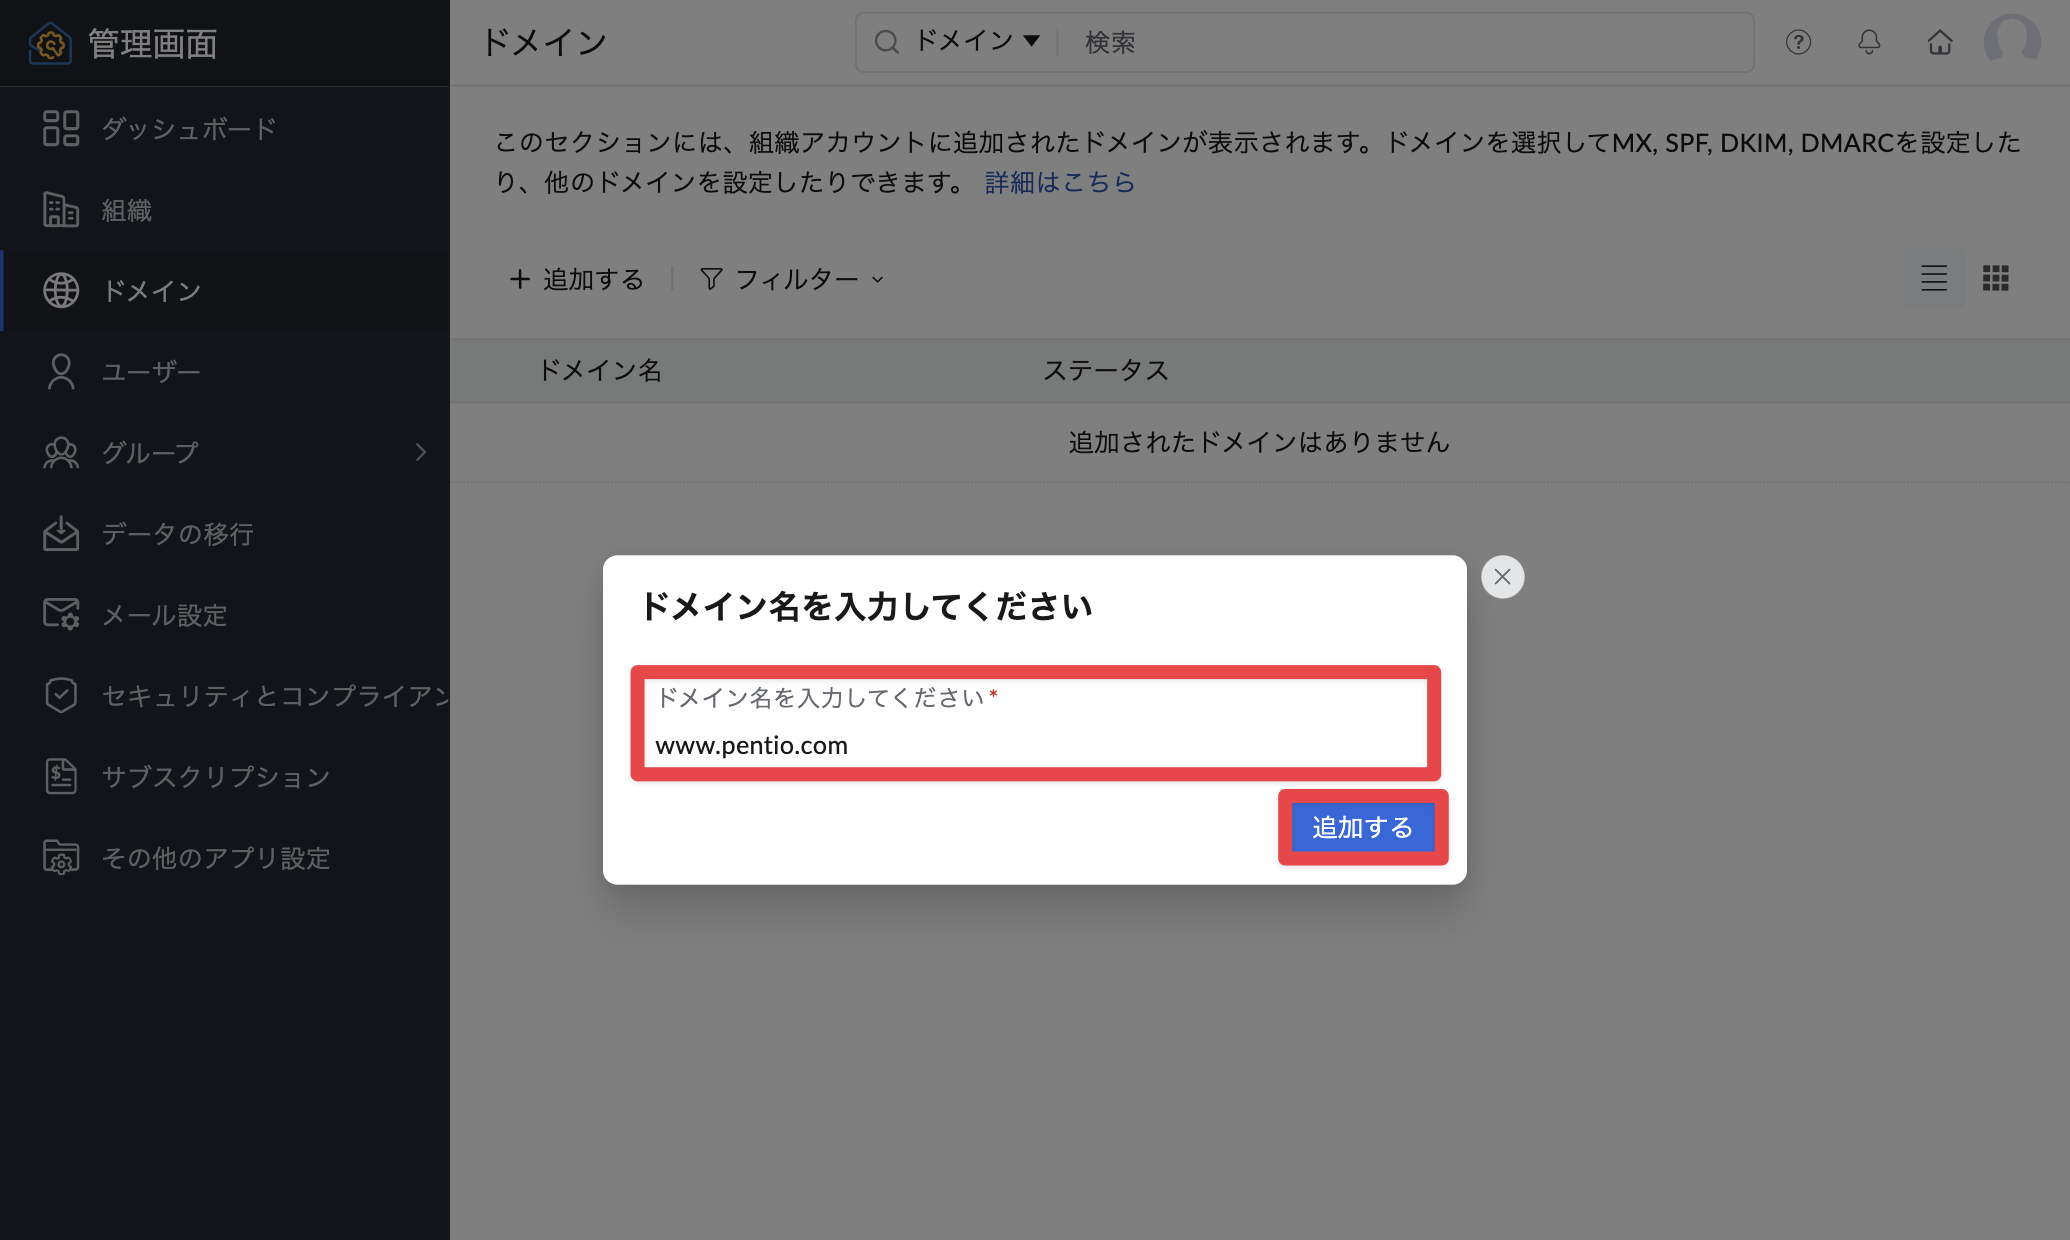Screen dimensions: 2070x1240
Task: Open the ドメイン search scope dropdown
Action: point(977,41)
